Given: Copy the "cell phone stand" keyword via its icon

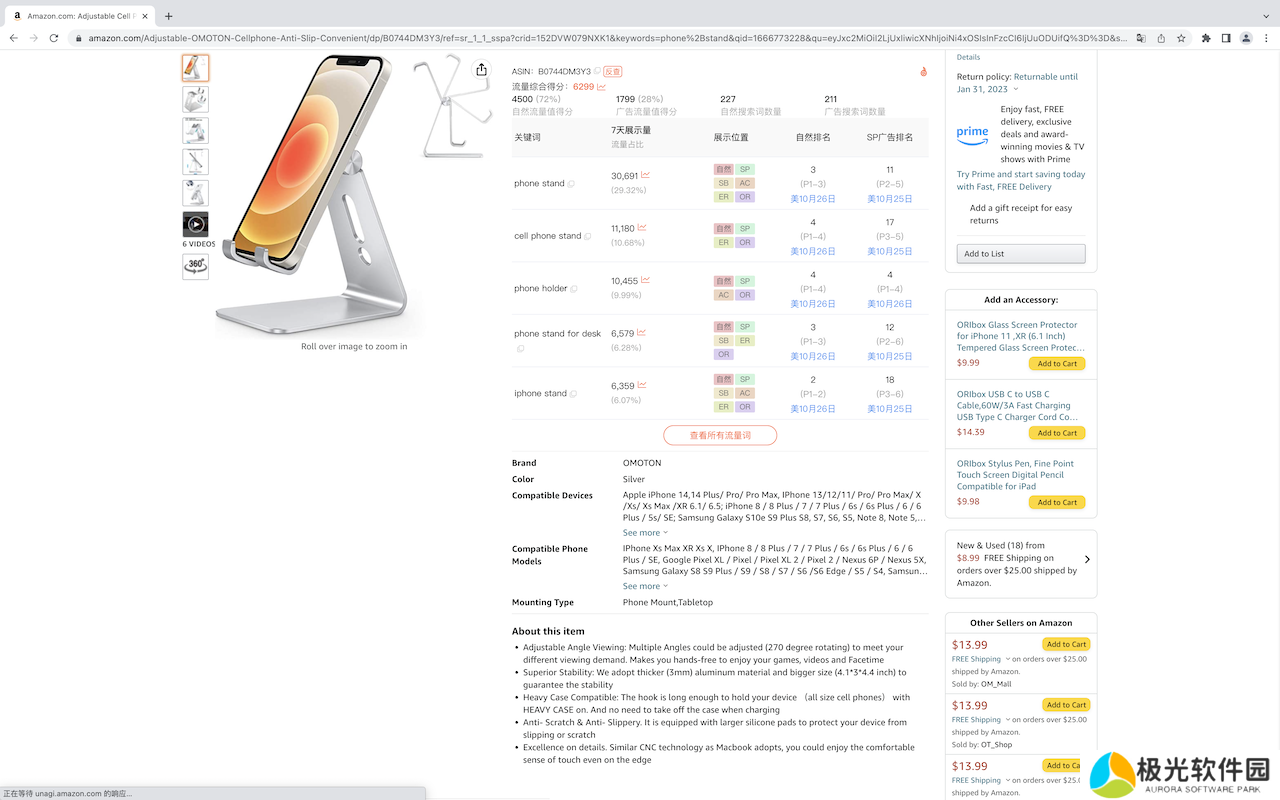Looking at the screenshot, I should point(588,237).
